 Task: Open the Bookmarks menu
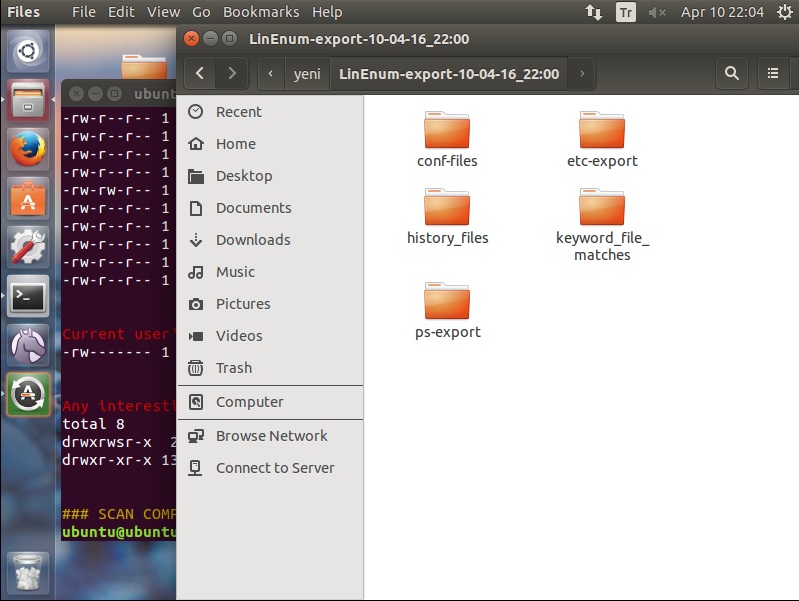pos(261,12)
